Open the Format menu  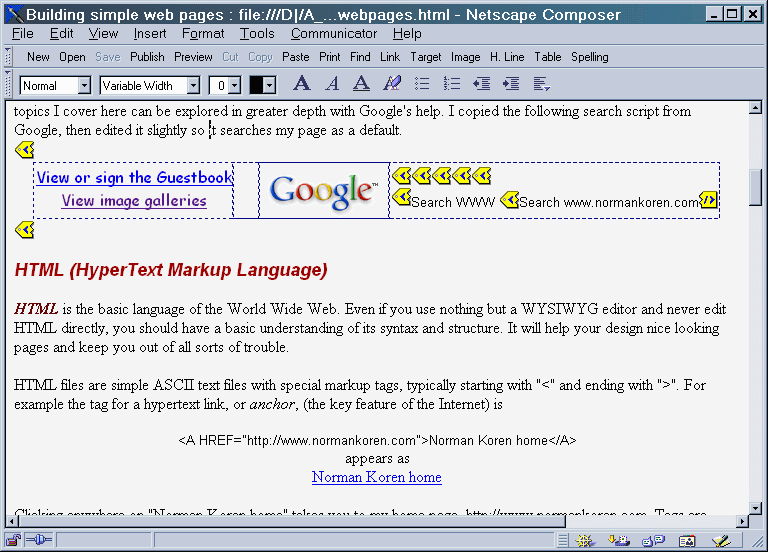(x=203, y=33)
